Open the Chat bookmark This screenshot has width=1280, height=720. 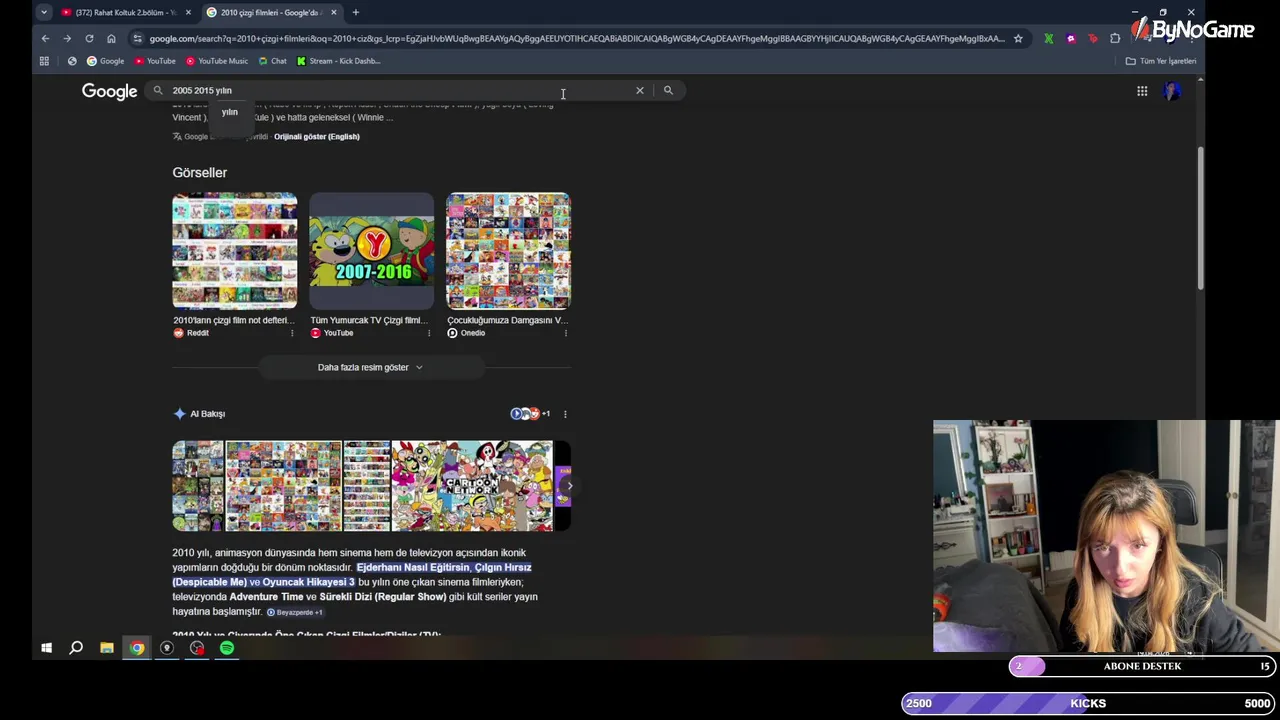click(x=272, y=61)
